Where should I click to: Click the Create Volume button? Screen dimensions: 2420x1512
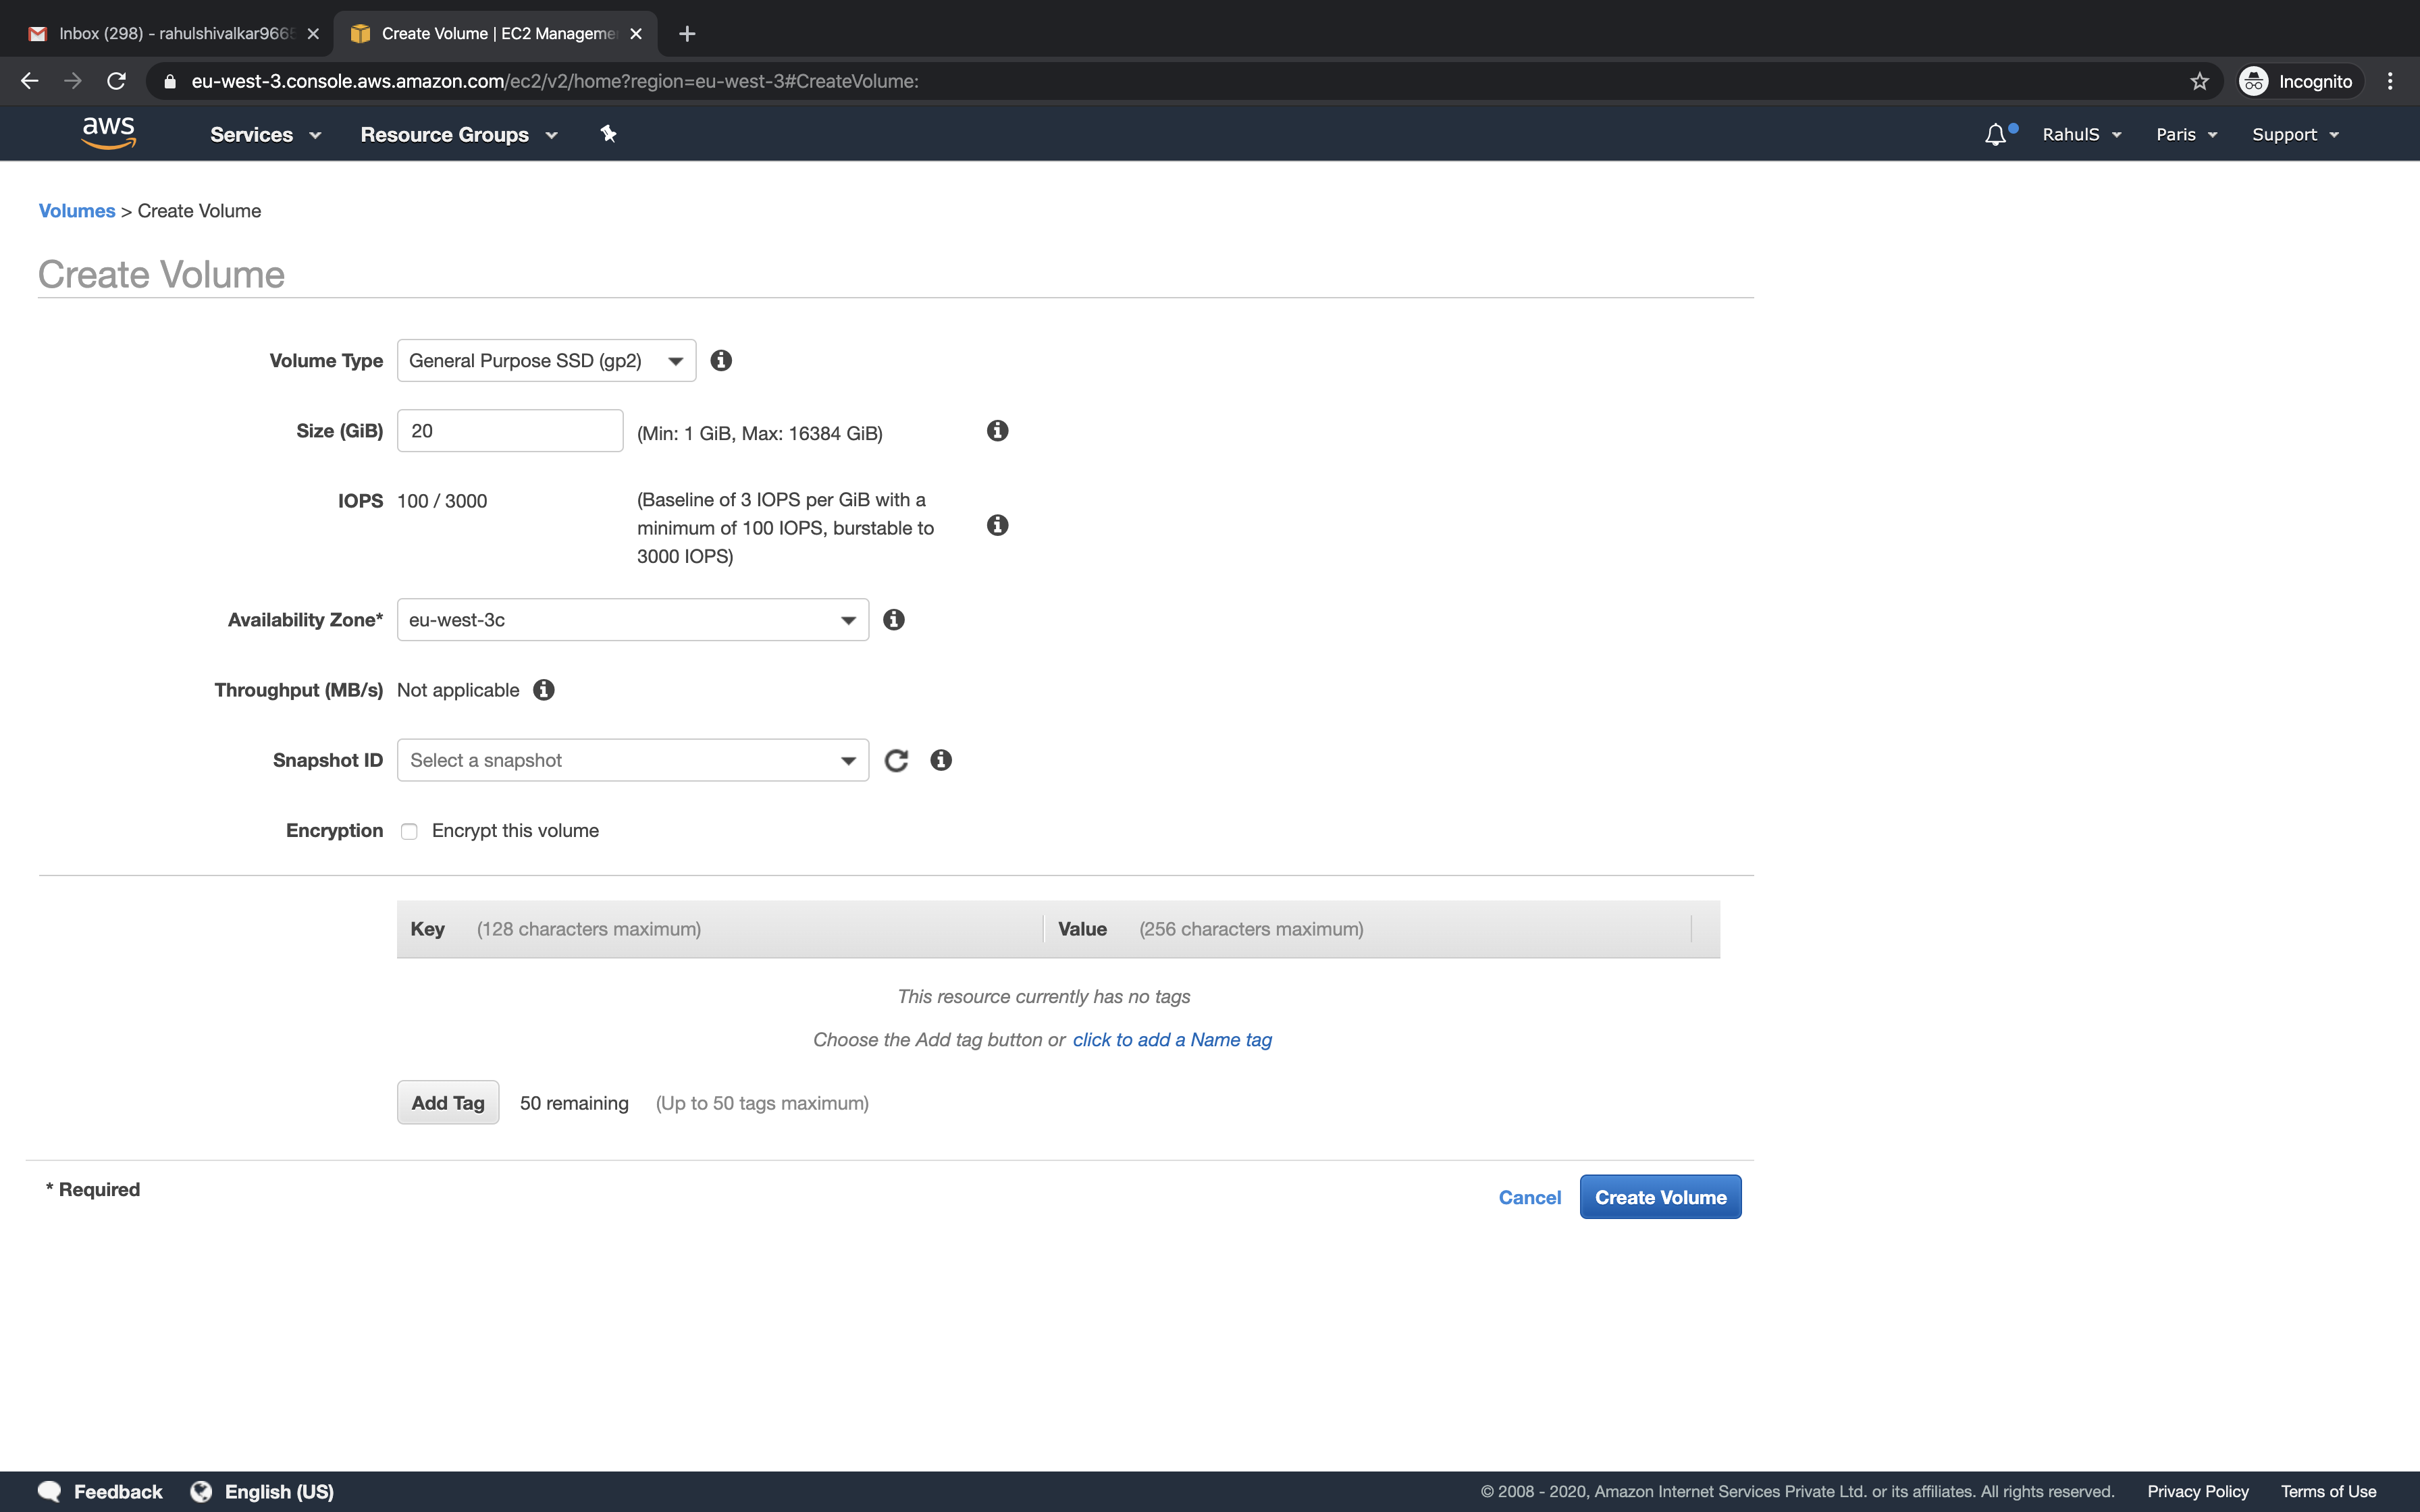coord(1660,1196)
